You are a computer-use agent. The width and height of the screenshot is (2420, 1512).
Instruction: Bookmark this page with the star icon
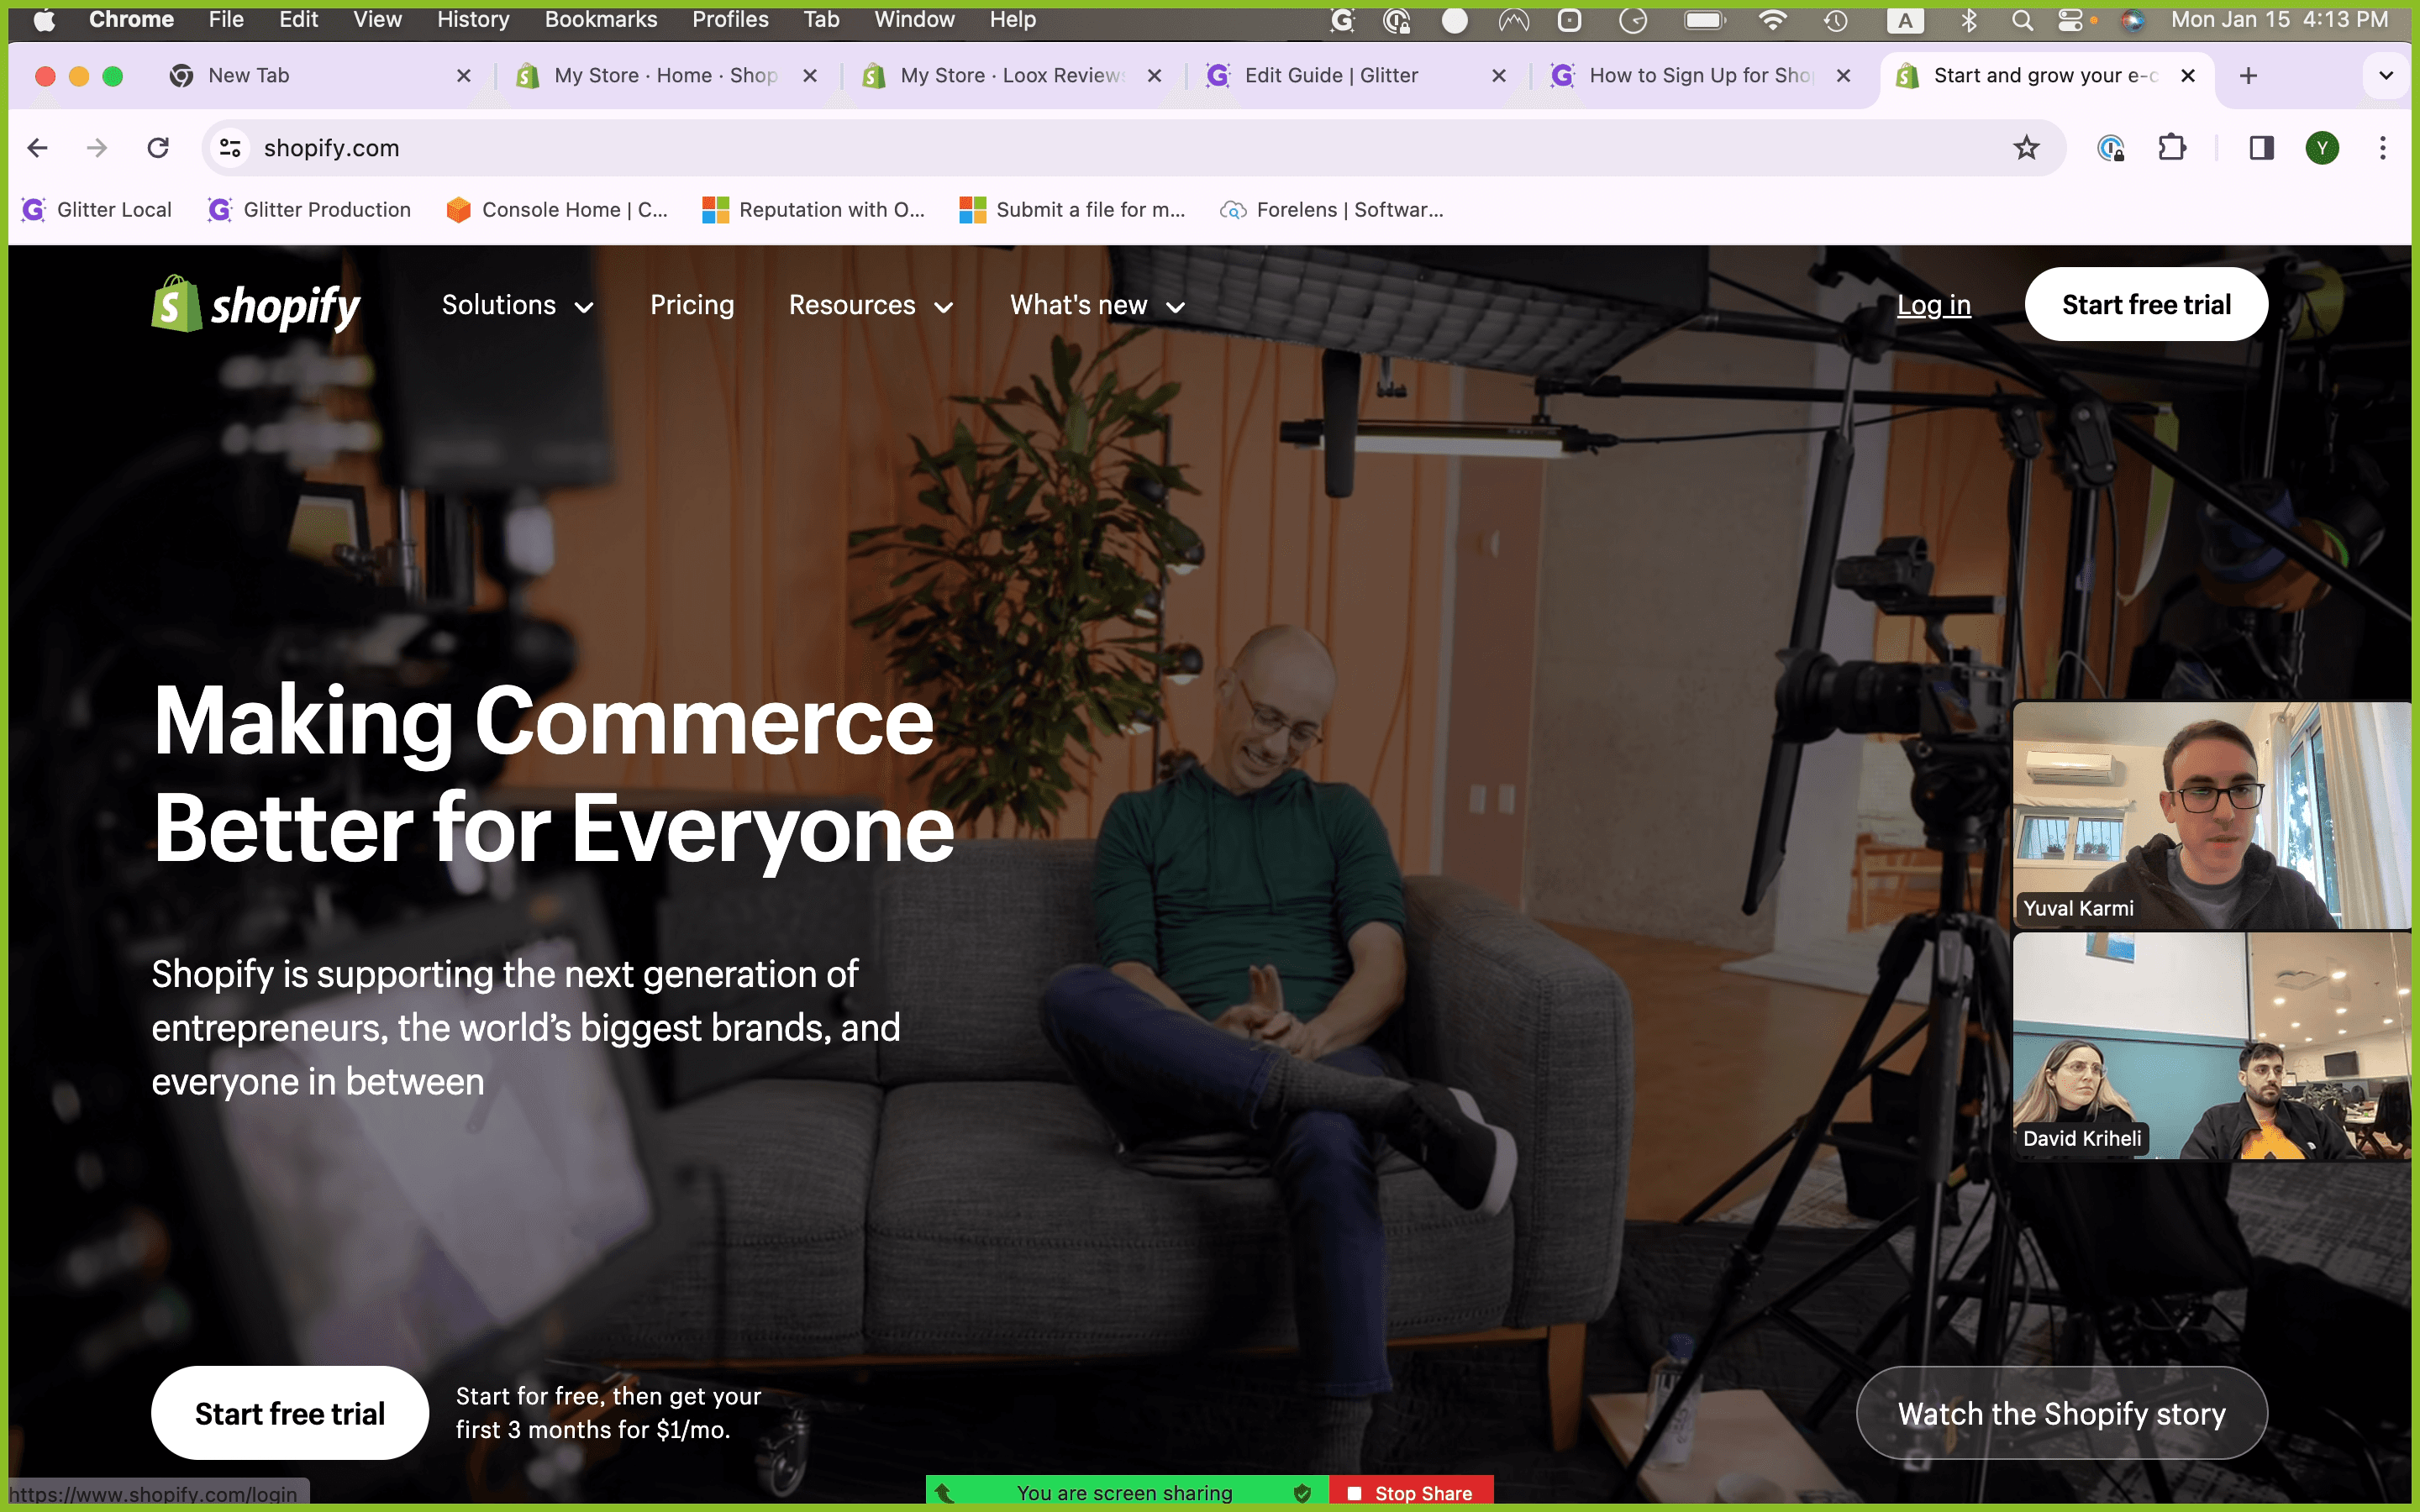[2026, 148]
